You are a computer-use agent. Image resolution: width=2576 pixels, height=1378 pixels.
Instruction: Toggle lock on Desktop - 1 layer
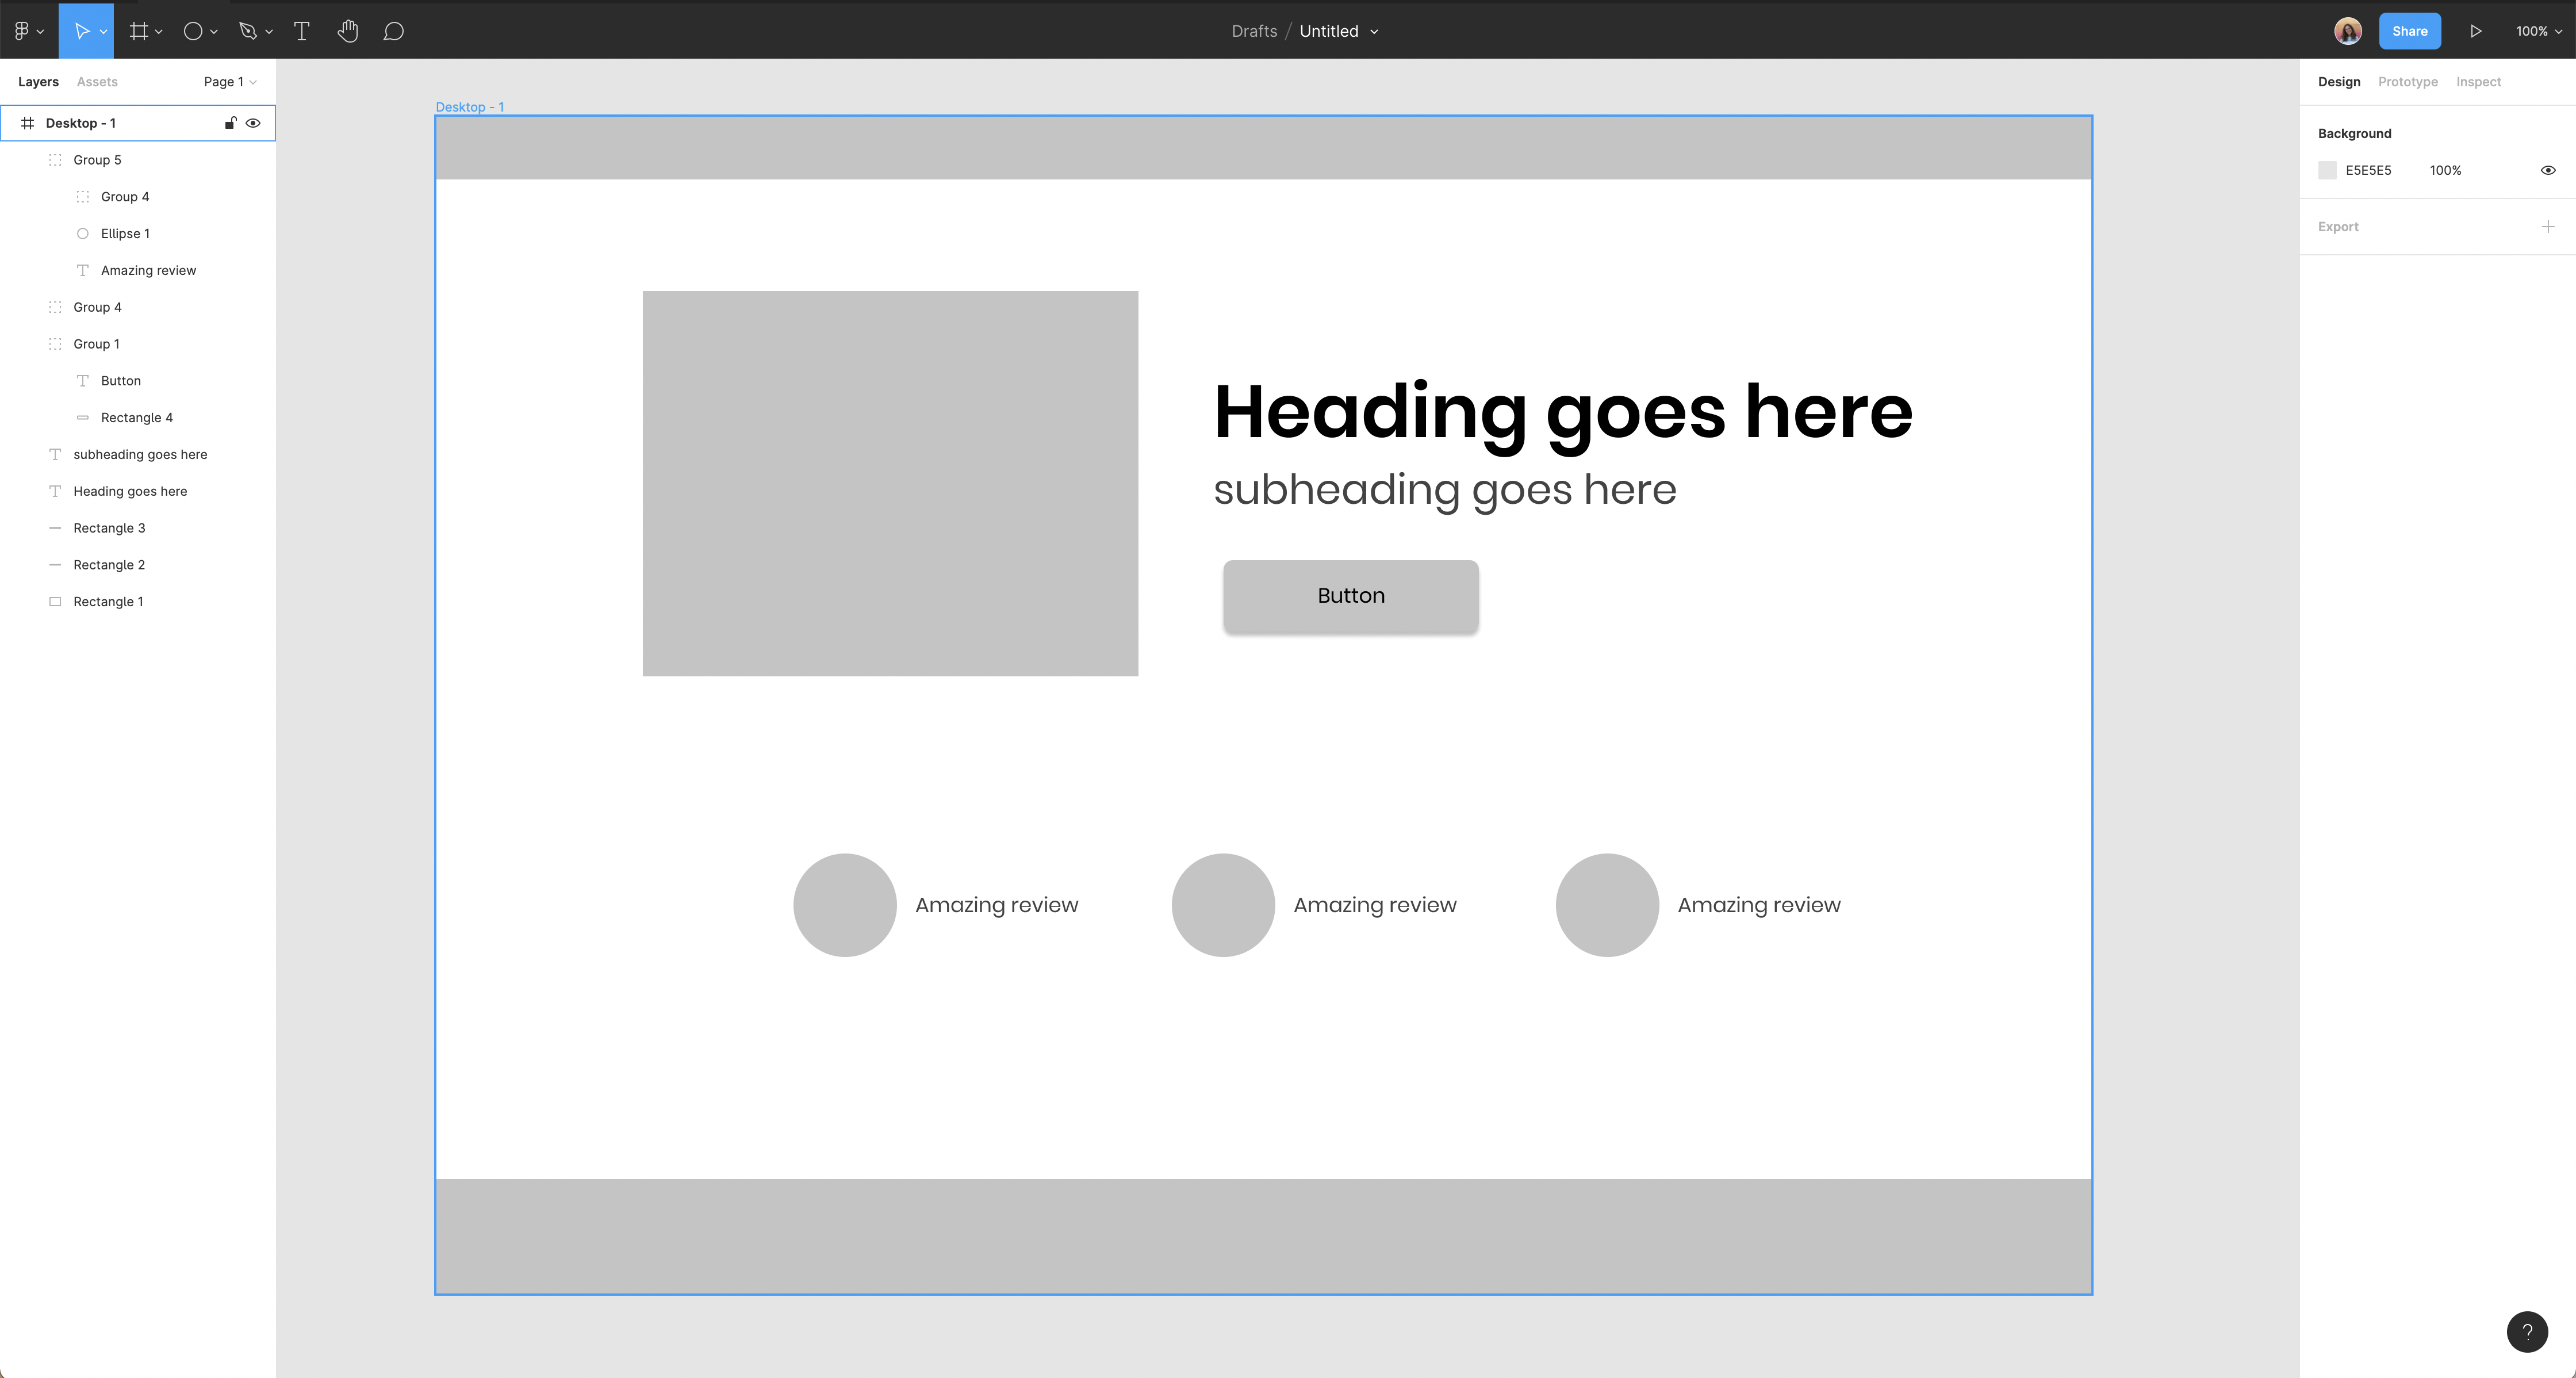(230, 123)
